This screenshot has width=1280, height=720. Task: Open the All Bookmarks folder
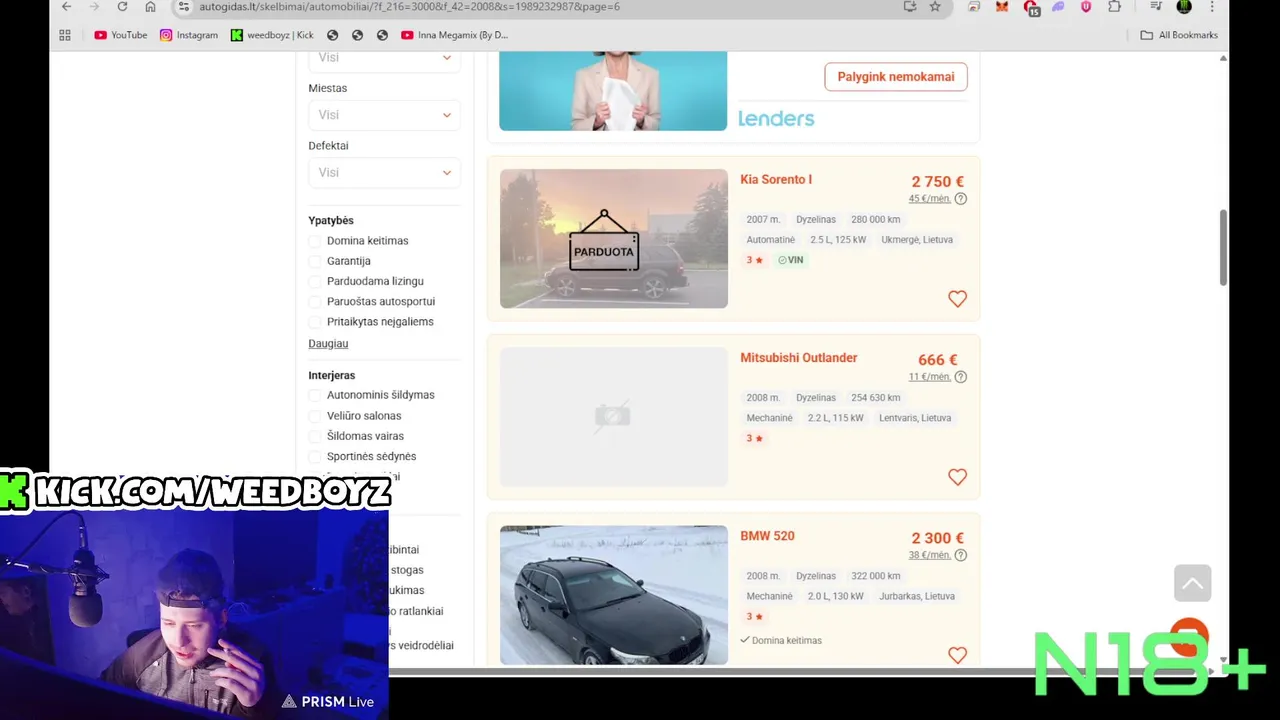click(x=1179, y=35)
